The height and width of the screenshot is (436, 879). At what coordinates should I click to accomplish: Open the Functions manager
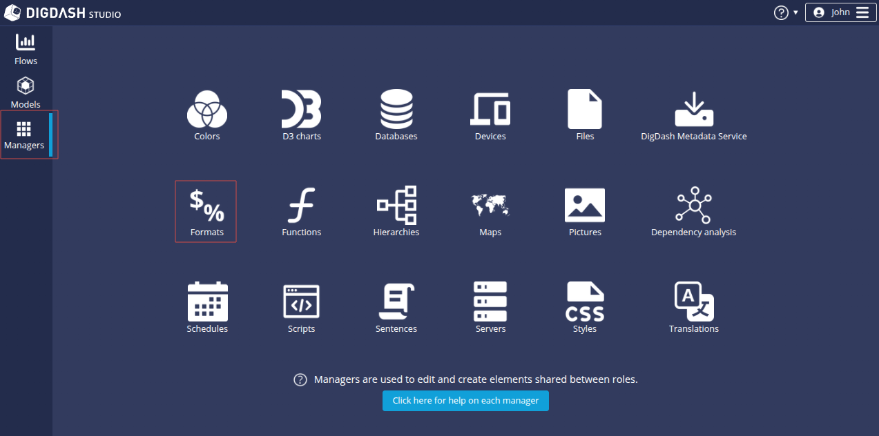[x=301, y=208]
